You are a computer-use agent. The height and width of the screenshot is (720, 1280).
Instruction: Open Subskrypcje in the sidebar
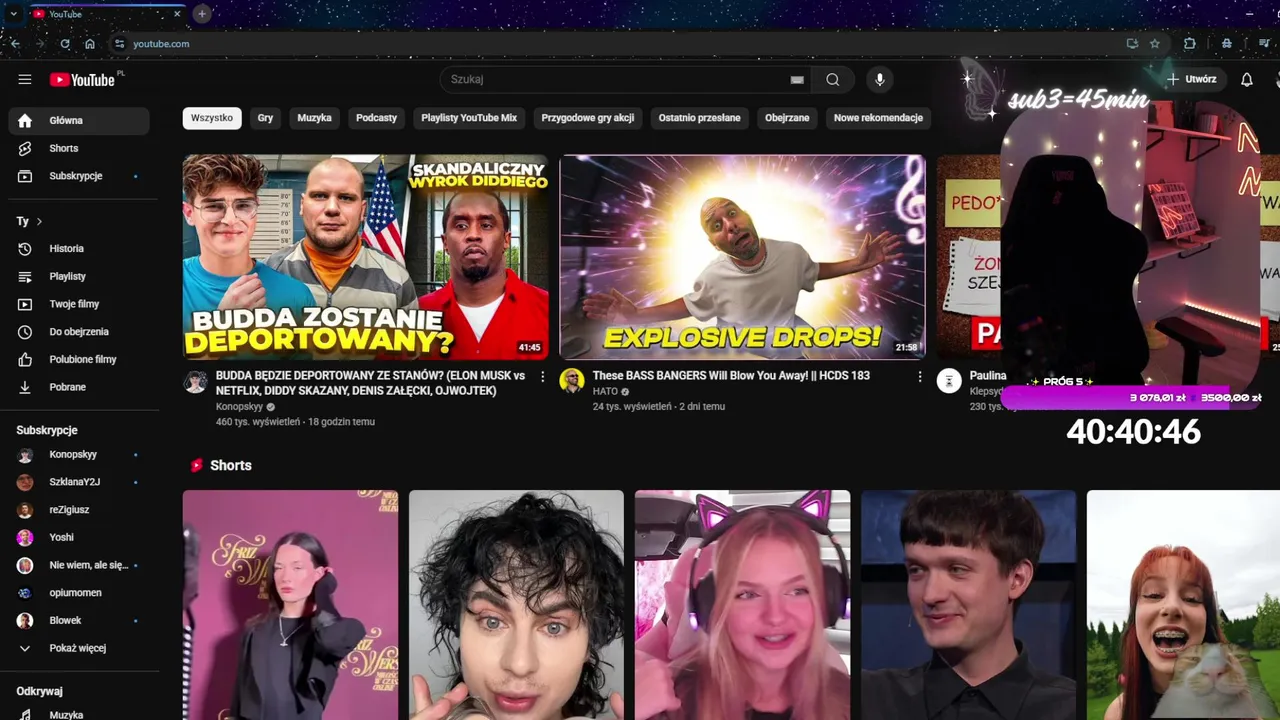tap(79, 176)
